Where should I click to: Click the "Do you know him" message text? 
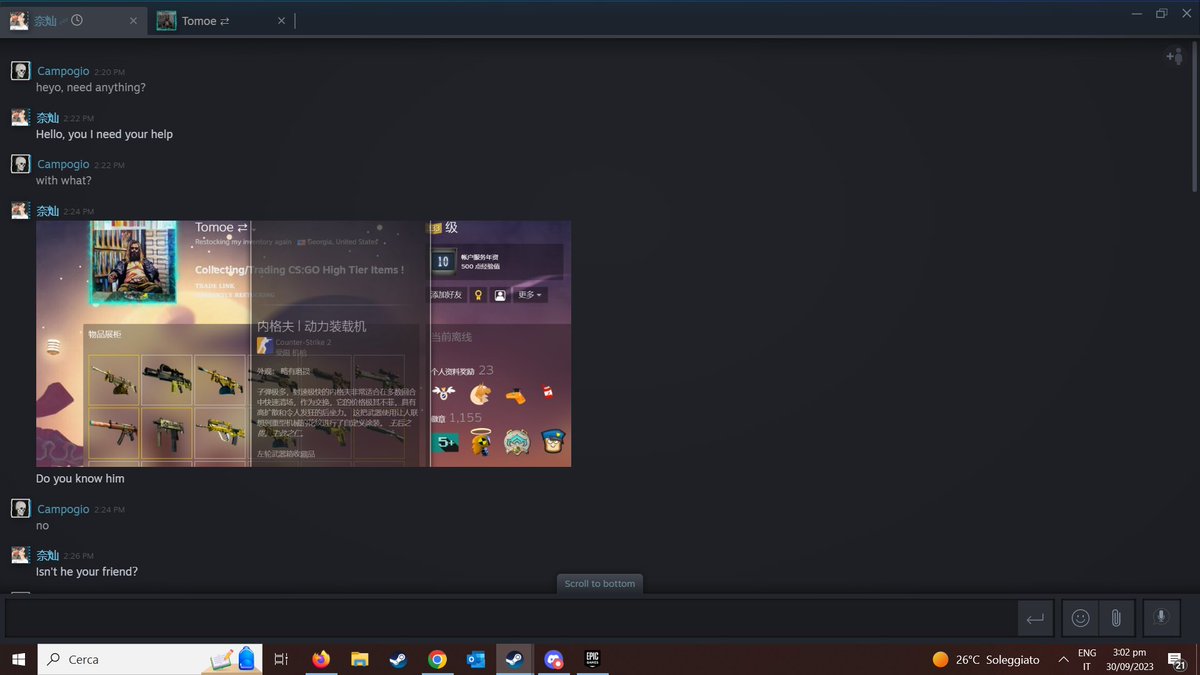(80, 478)
